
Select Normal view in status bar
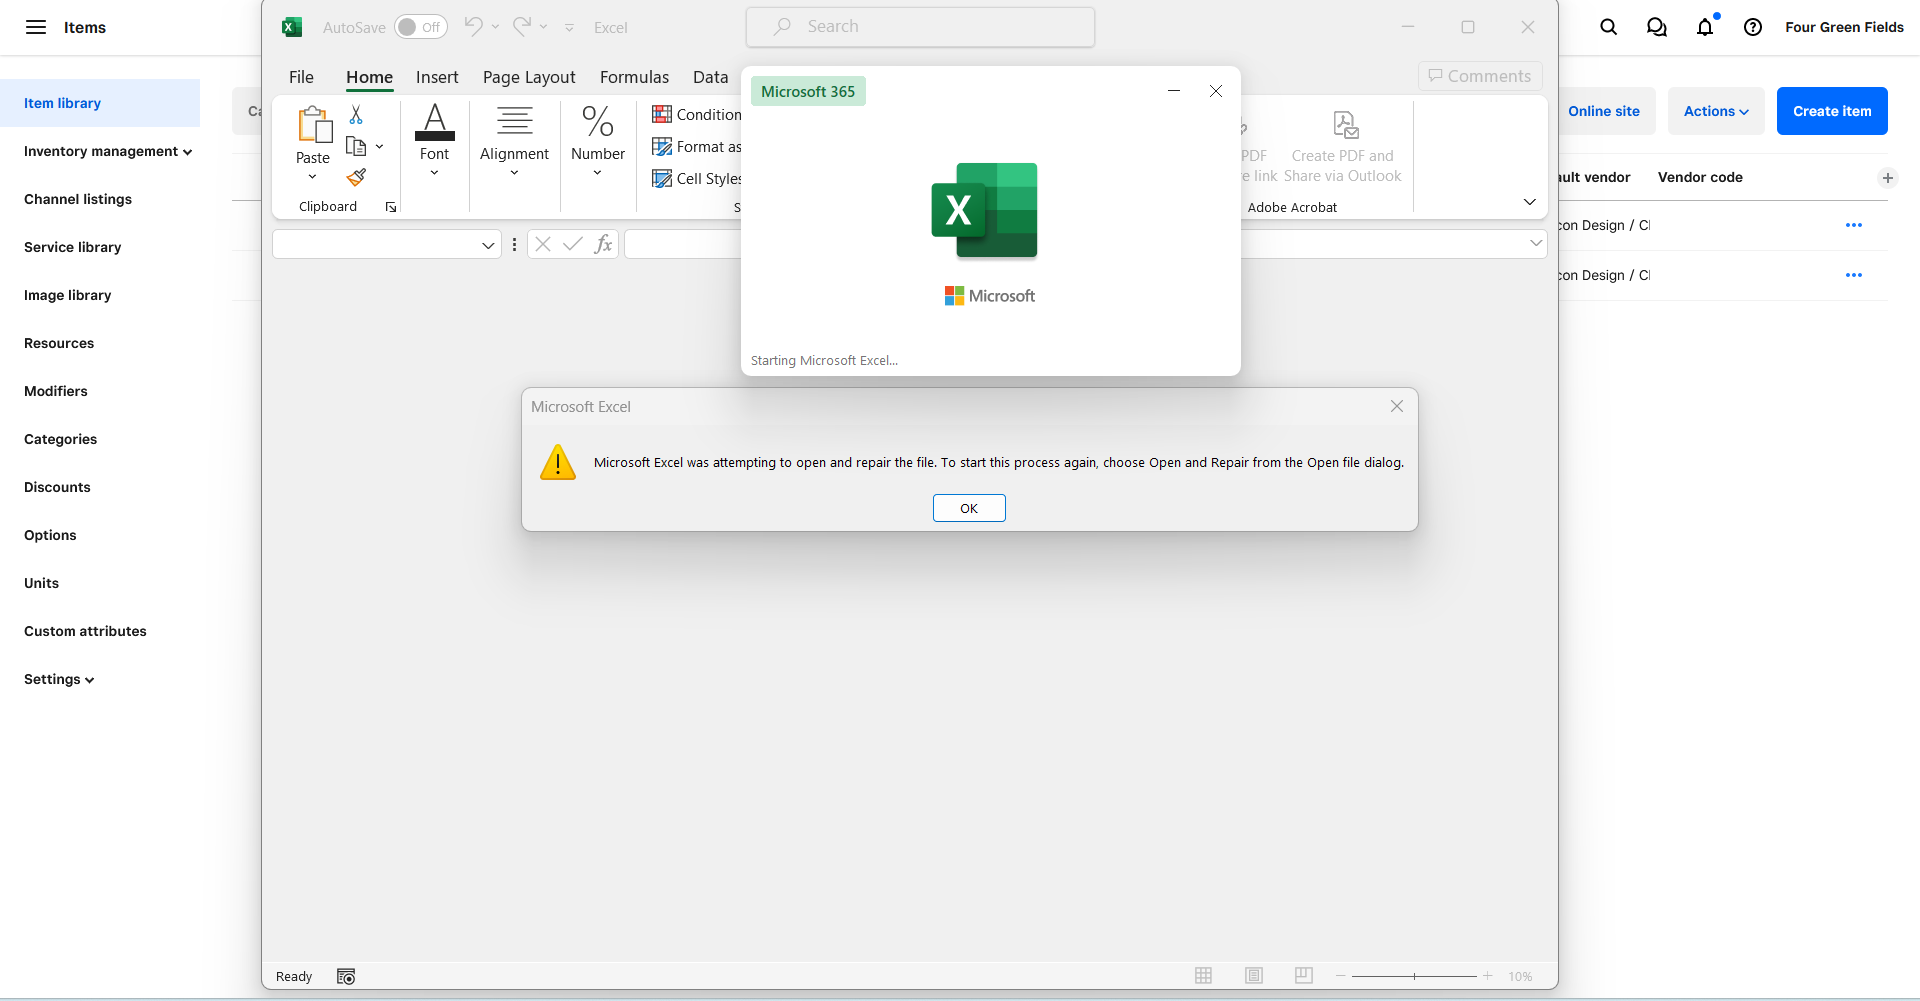coord(1204,976)
